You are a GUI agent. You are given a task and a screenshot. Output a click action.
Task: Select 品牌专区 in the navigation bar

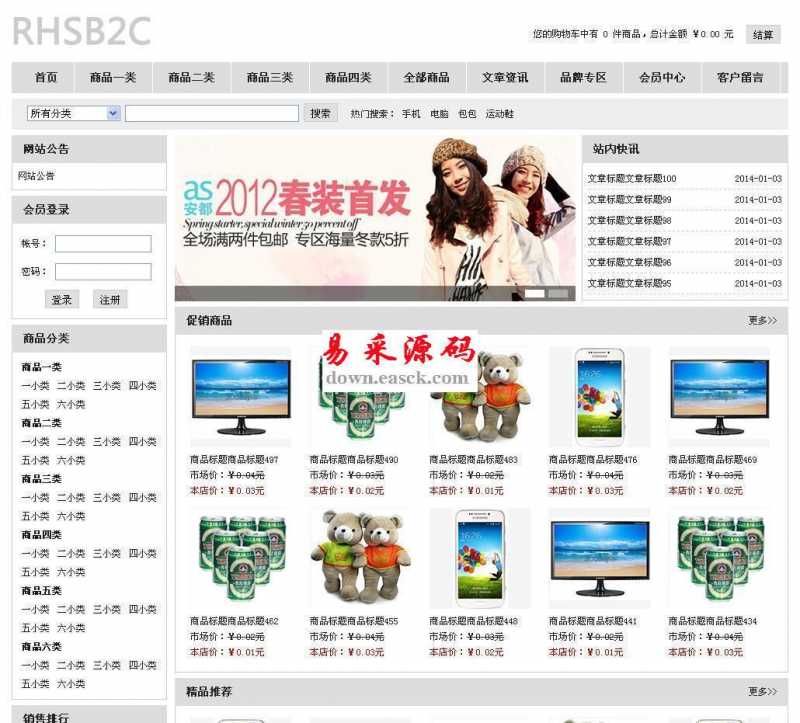tap(583, 78)
